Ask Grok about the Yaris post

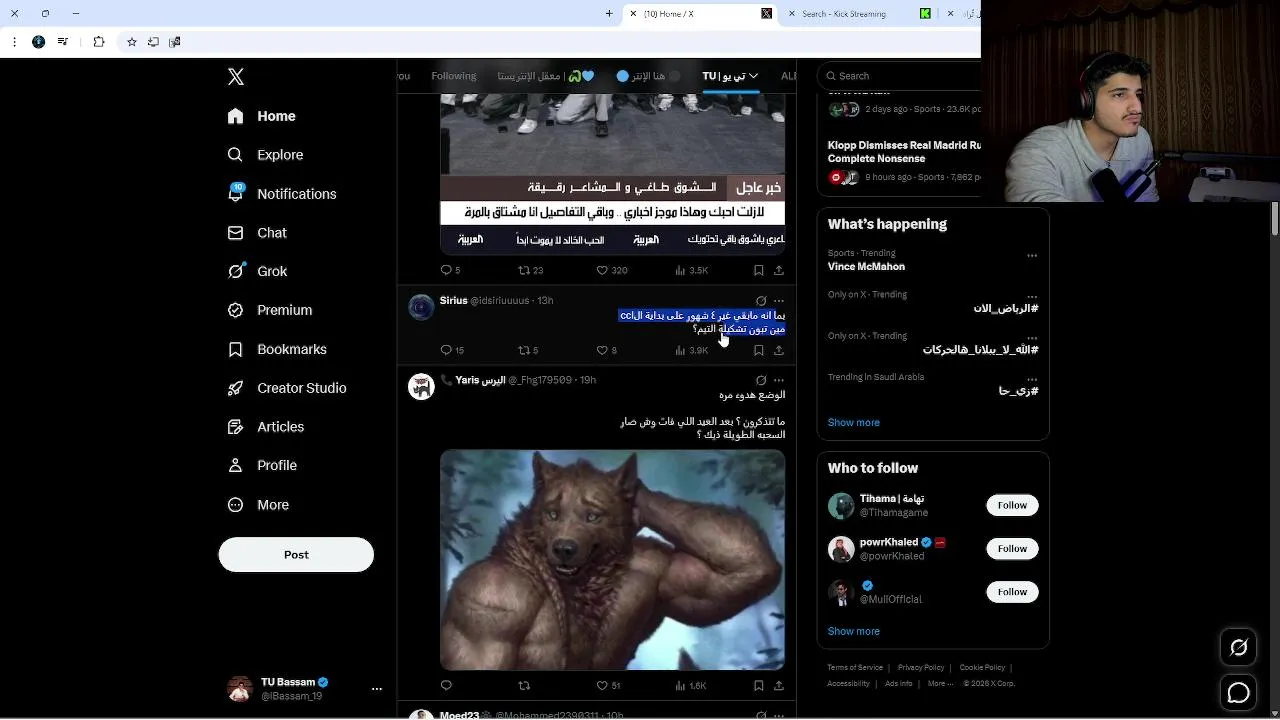pos(761,381)
